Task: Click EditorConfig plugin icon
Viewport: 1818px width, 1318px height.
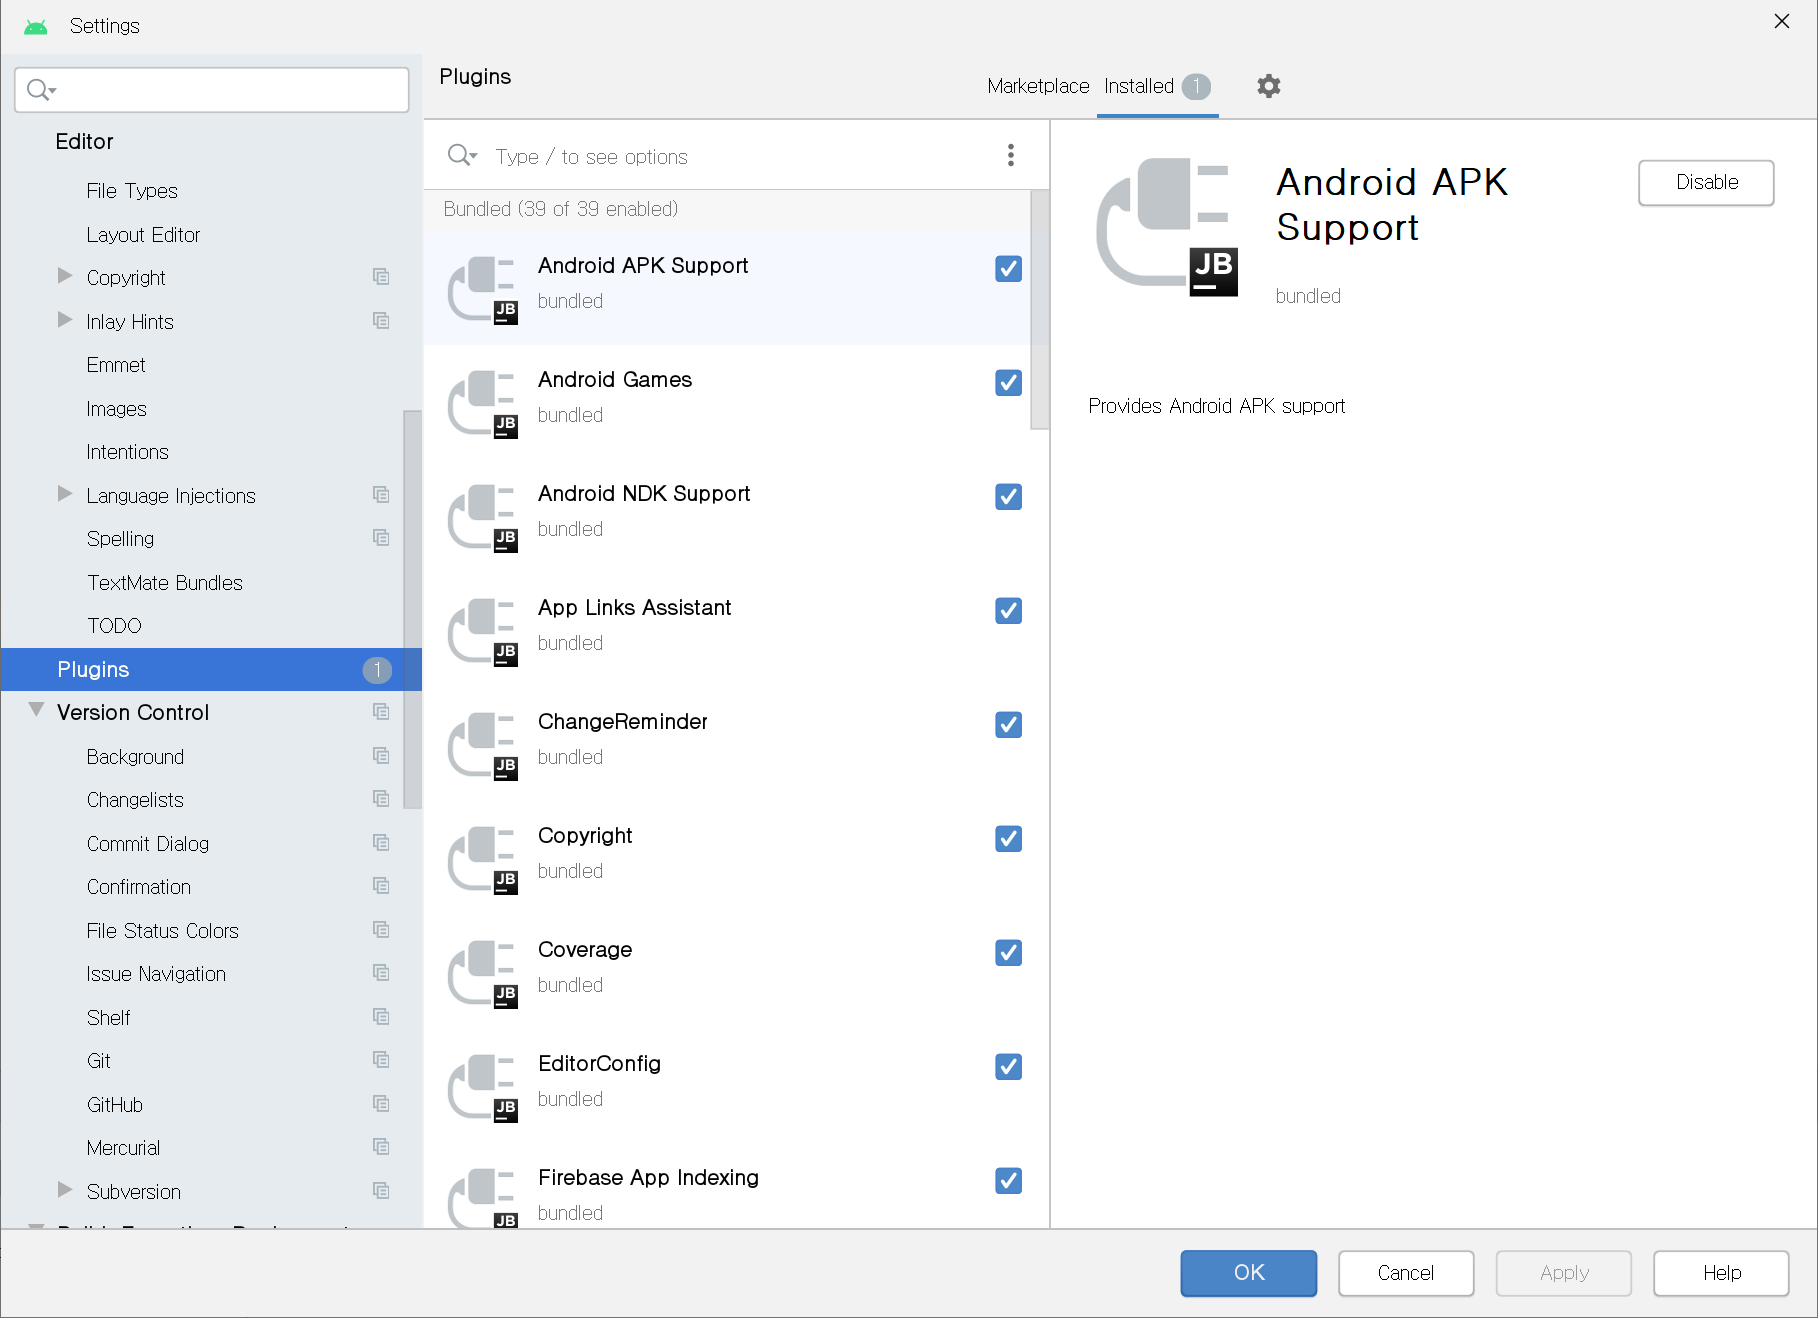Action: 483,1087
